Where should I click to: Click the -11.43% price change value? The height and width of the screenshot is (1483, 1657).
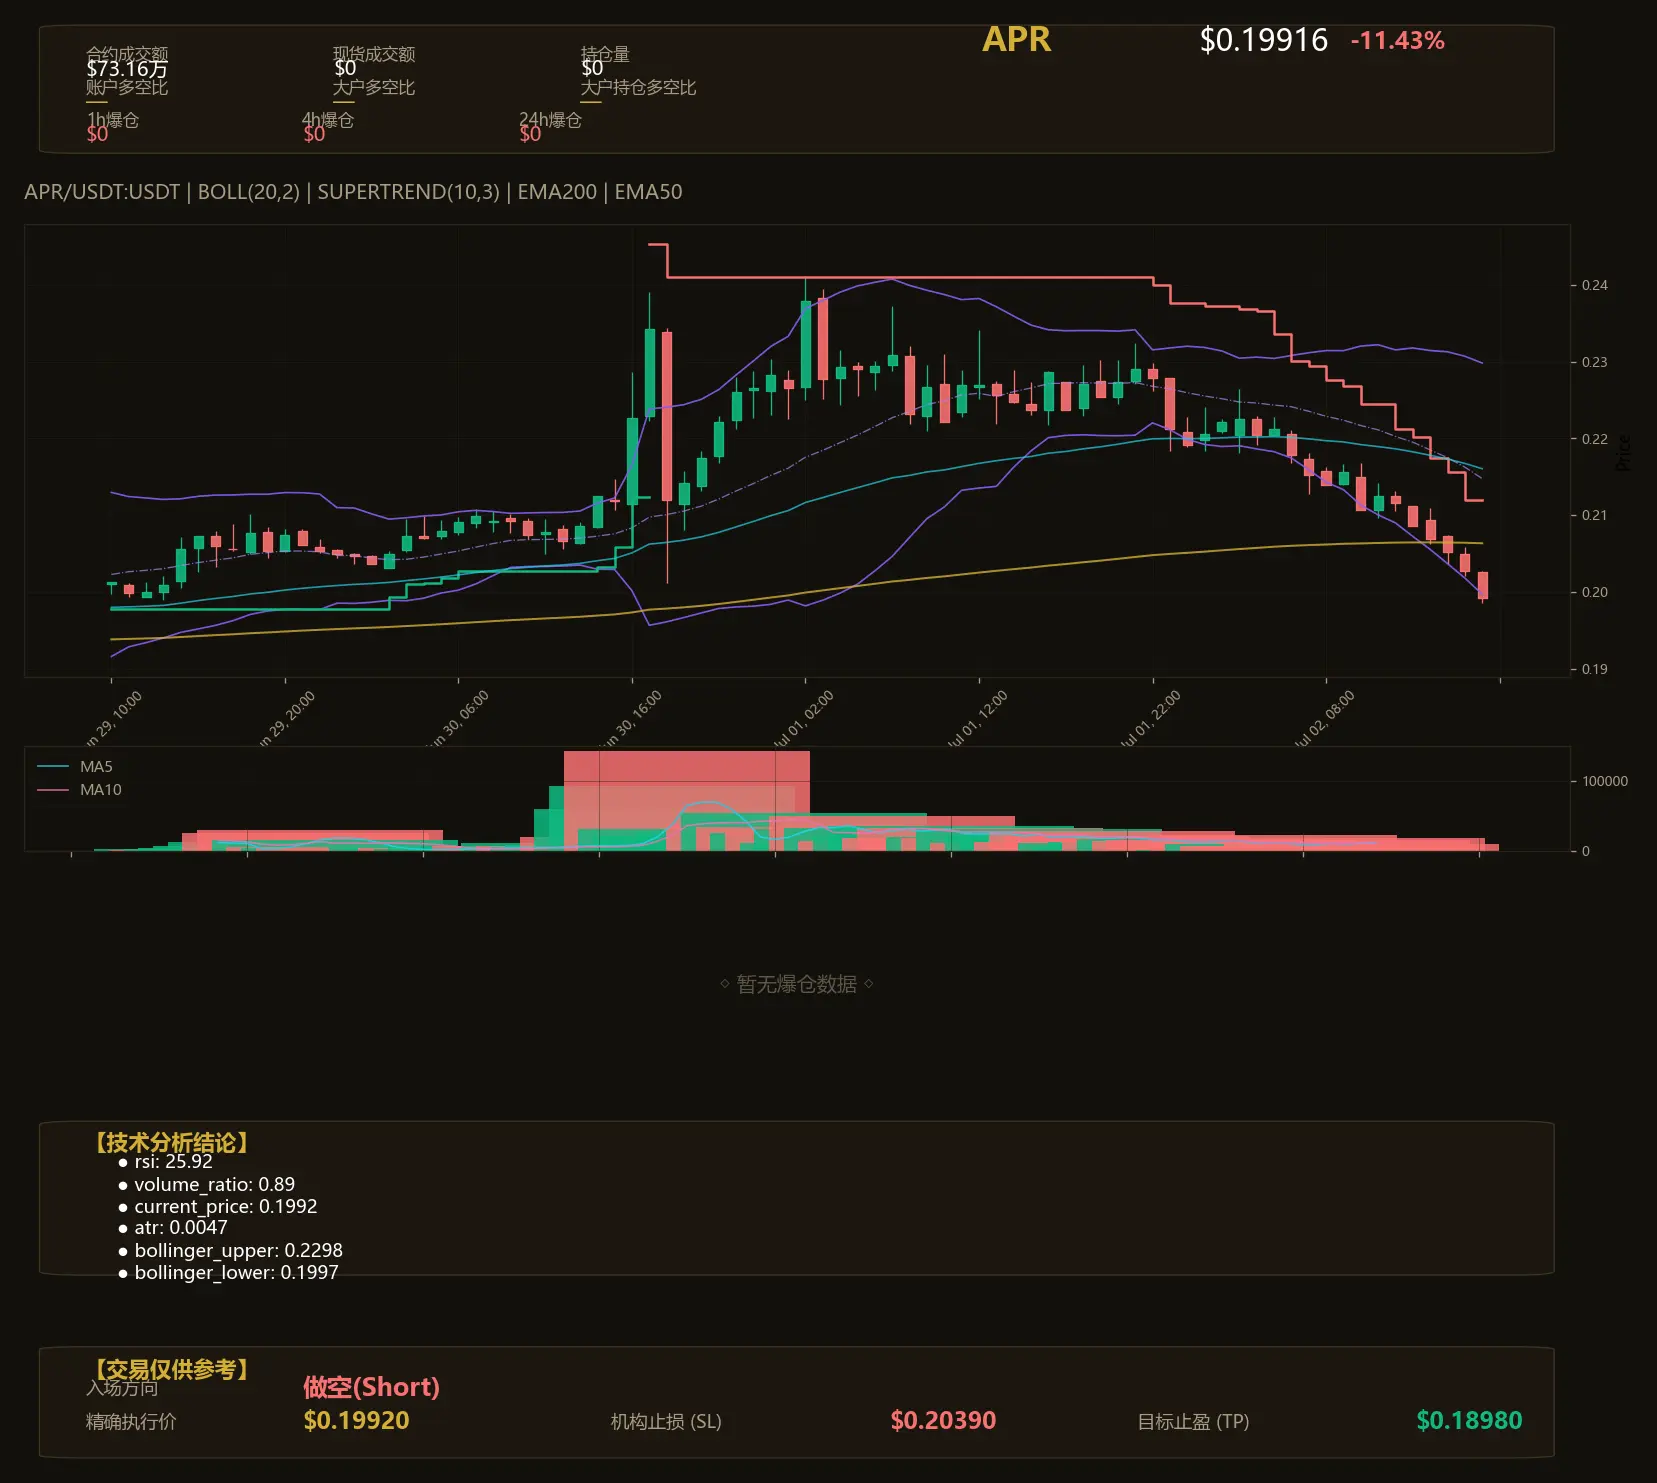tap(1397, 41)
